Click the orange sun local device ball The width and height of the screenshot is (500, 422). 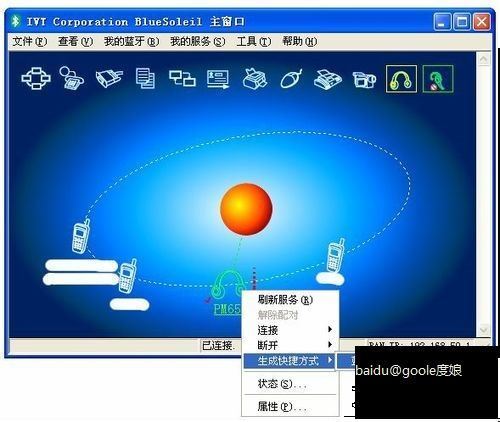point(246,209)
